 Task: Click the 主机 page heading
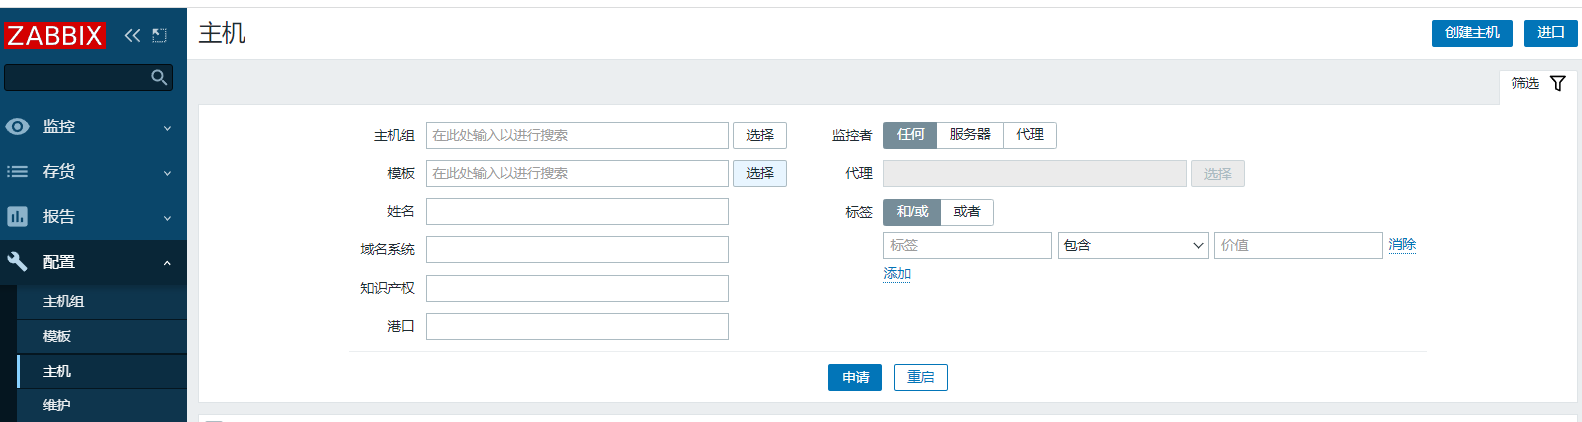pyautogui.click(x=222, y=33)
